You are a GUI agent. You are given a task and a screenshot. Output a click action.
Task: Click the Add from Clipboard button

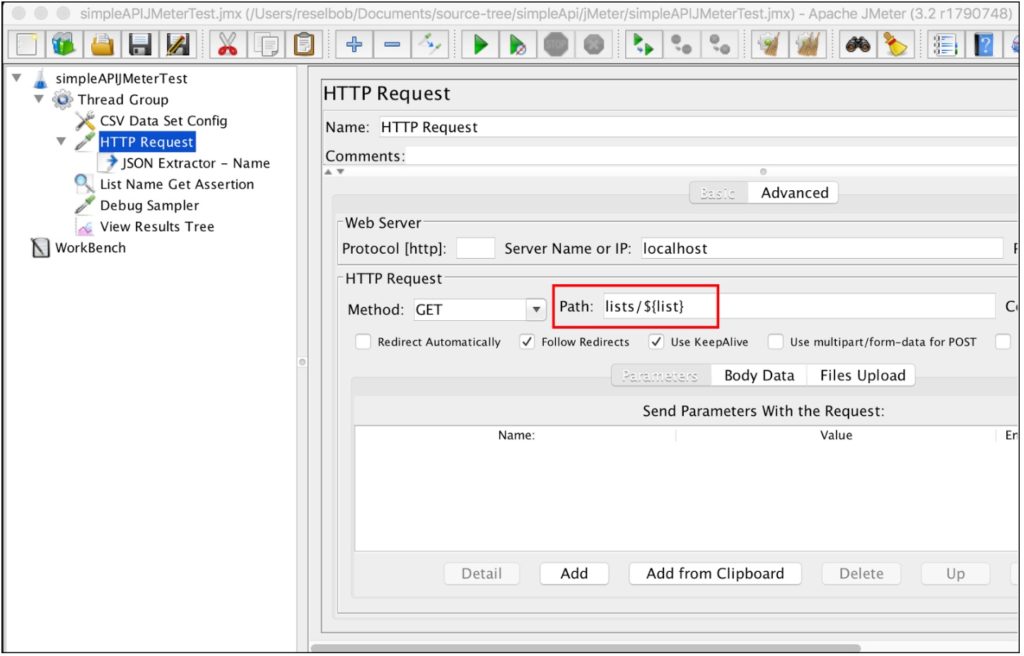[715, 573]
